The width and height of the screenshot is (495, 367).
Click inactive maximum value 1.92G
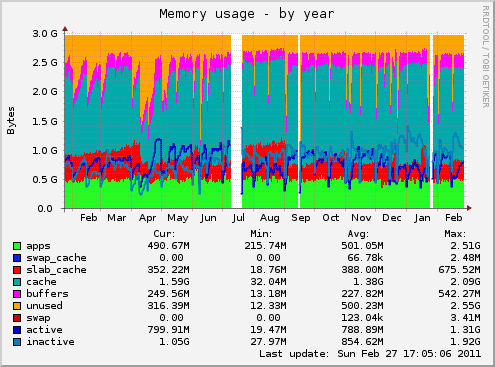click(465, 342)
